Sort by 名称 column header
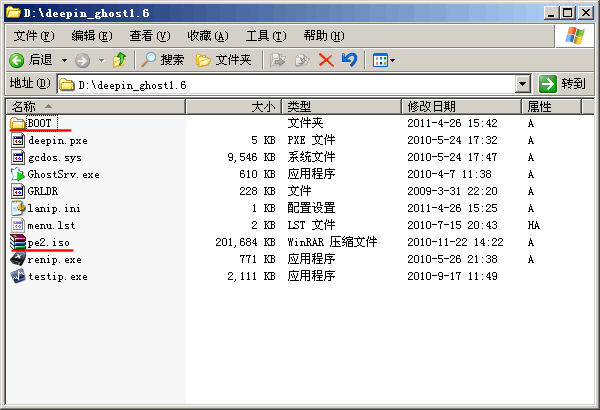The height and width of the screenshot is (410, 600). (x=96, y=106)
